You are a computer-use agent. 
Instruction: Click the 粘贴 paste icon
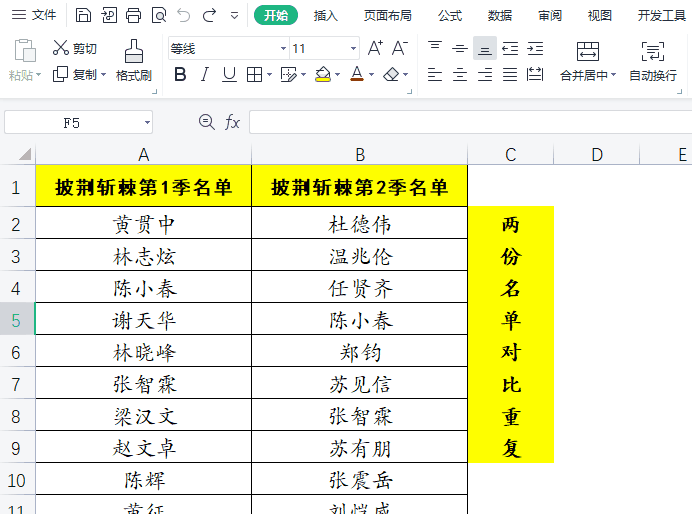25,50
